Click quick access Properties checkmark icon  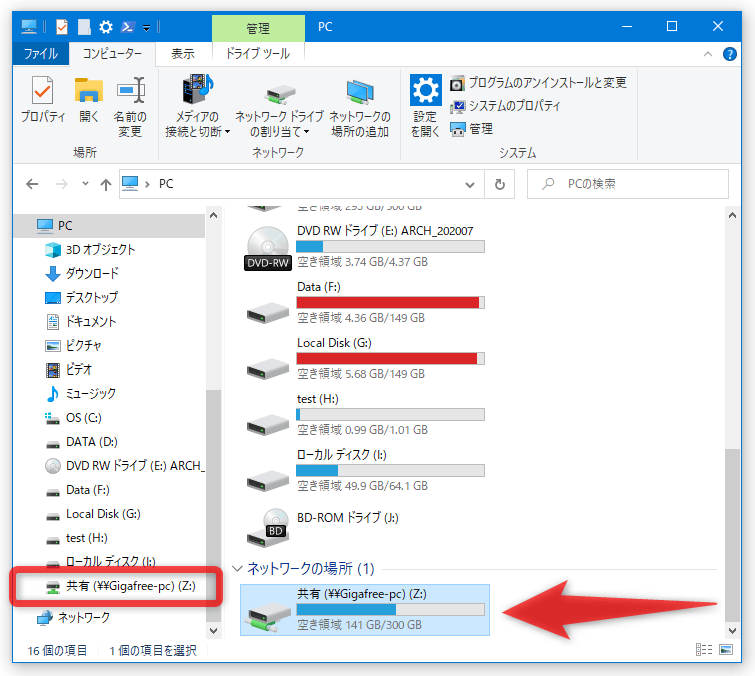pos(62,27)
